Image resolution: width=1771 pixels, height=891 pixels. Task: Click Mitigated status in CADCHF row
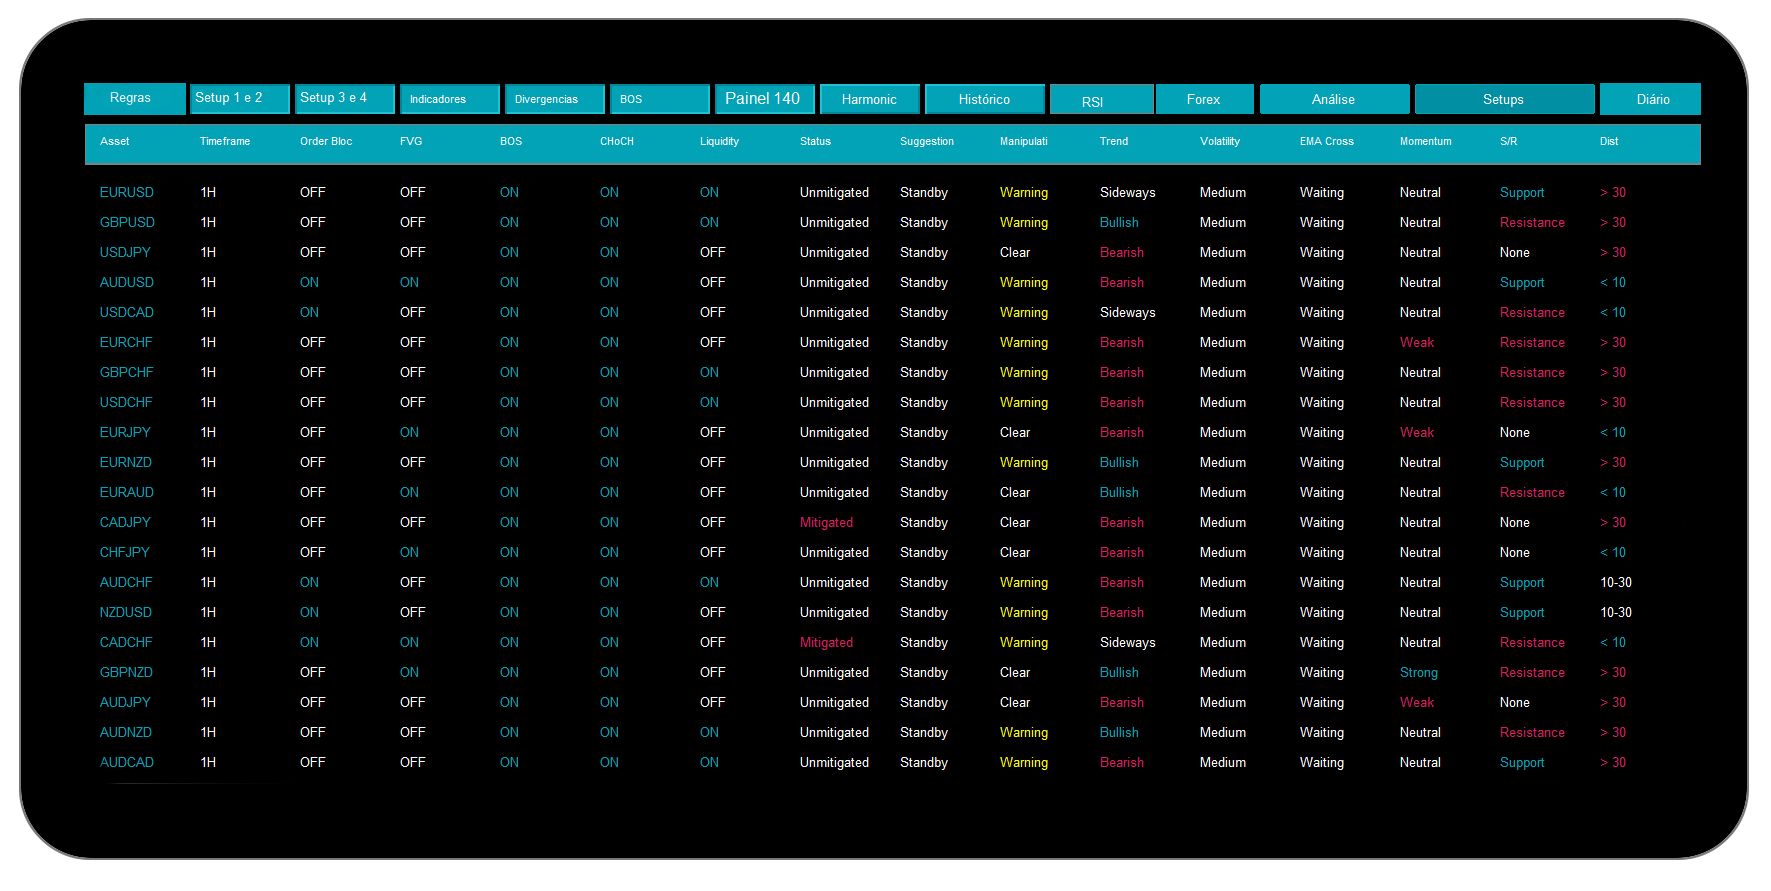pos(826,643)
